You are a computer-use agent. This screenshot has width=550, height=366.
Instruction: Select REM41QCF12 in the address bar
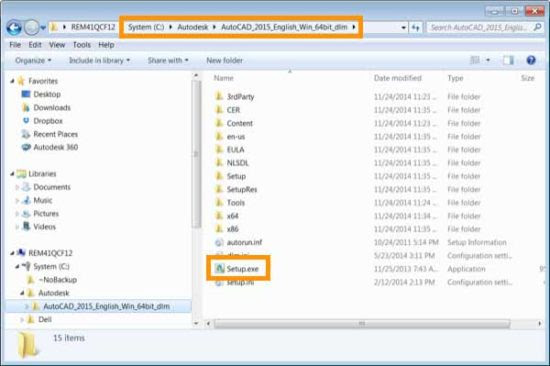click(x=93, y=27)
